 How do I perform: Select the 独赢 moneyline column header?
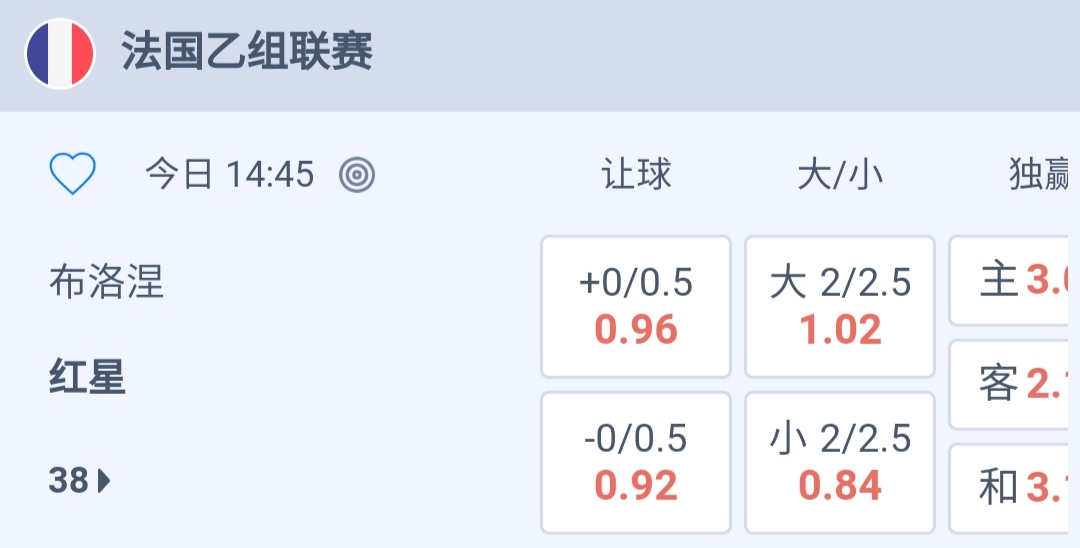pos(1040,175)
